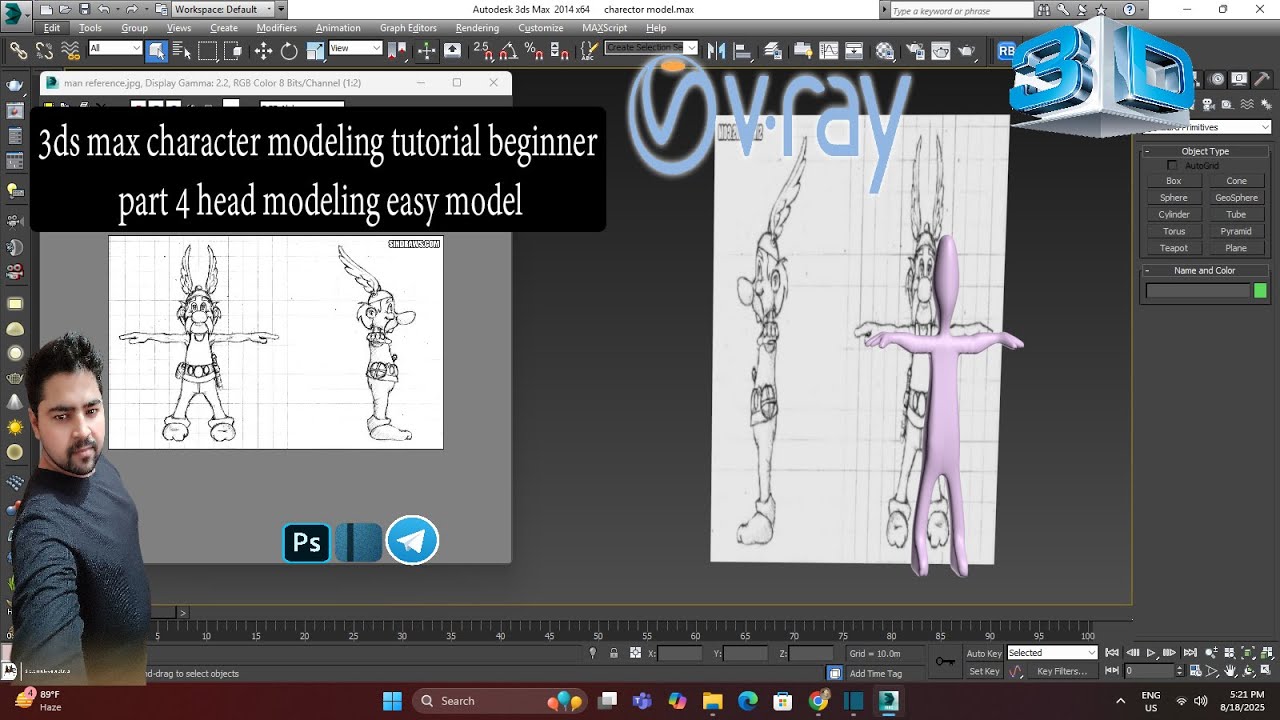Toggle Select and Manipulate

coord(426,50)
